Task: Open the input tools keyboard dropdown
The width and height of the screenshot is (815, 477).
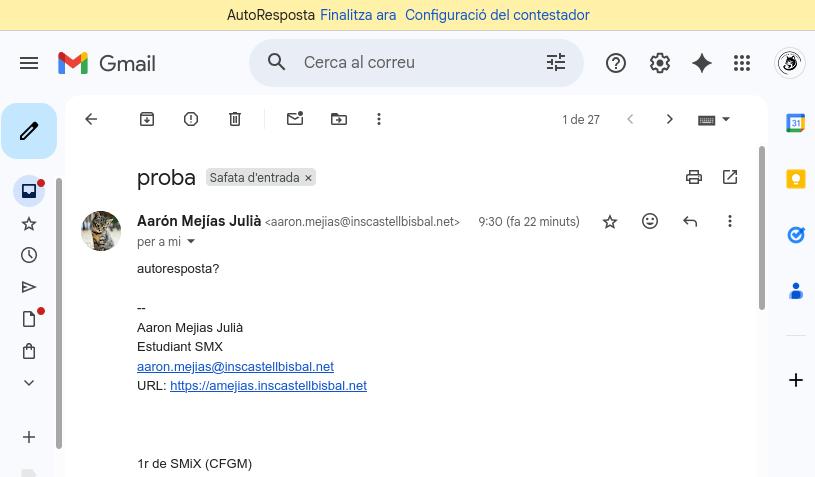Action: point(714,119)
